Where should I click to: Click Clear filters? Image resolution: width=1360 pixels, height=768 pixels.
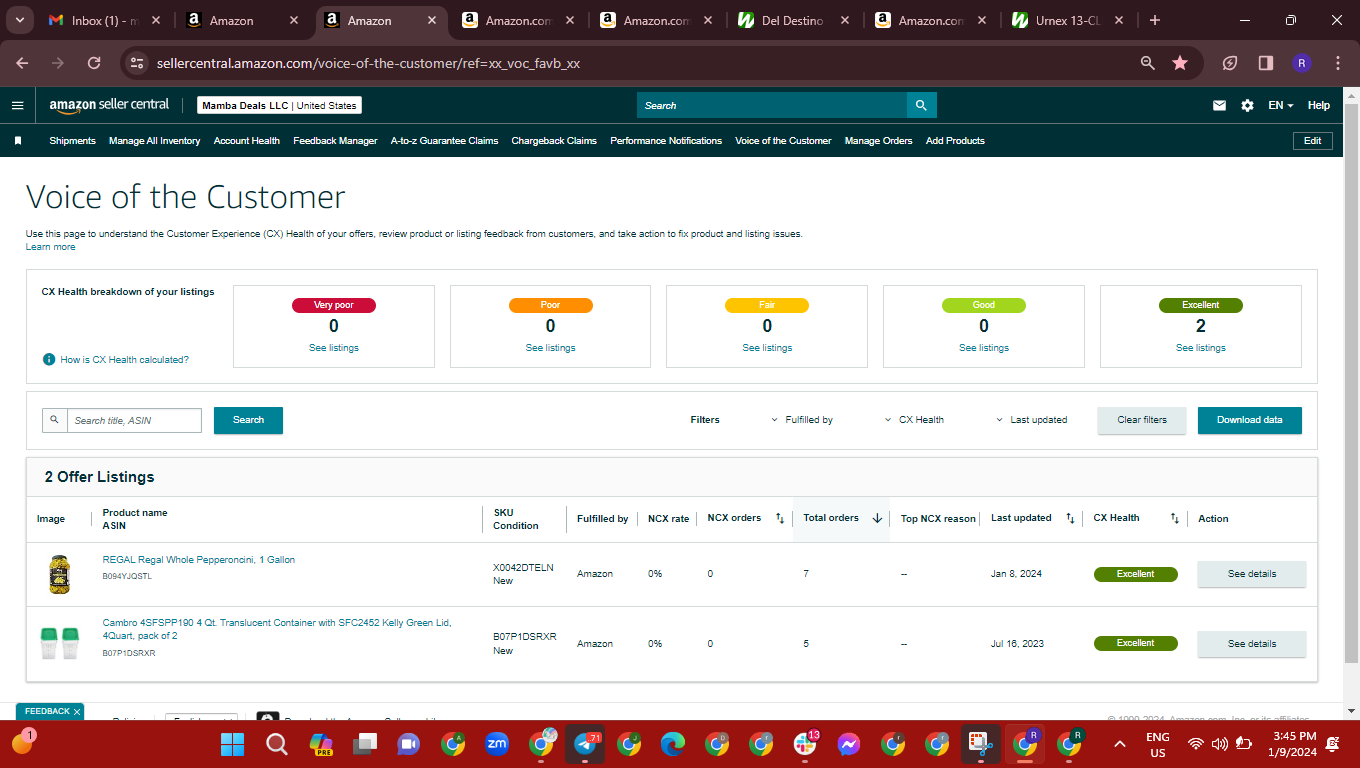pyautogui.click(x=1142, y=420)
